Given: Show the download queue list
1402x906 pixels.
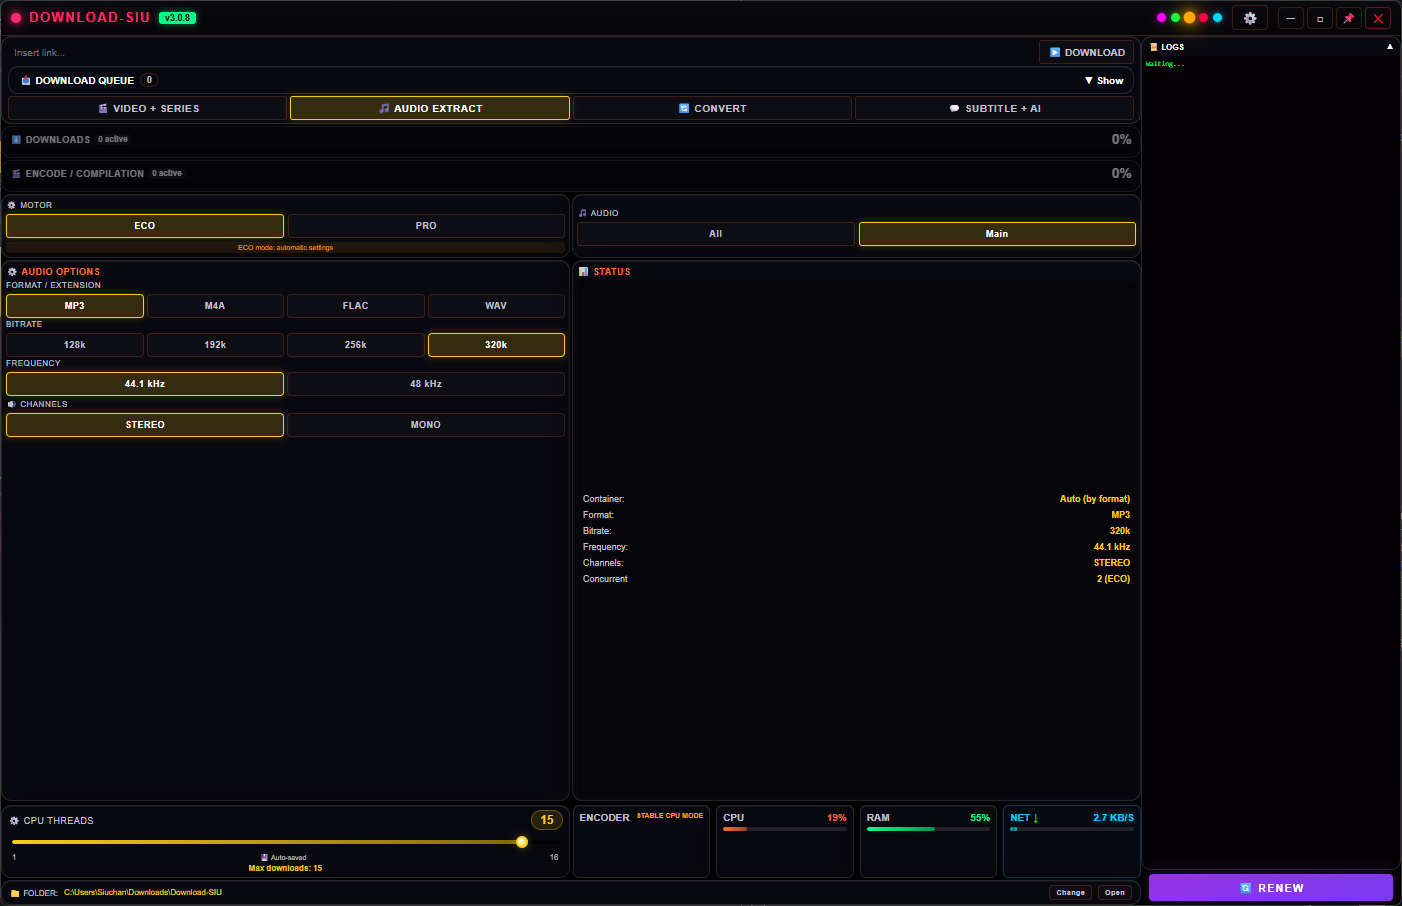Looking at the screenshot, I should [1104, 81].
